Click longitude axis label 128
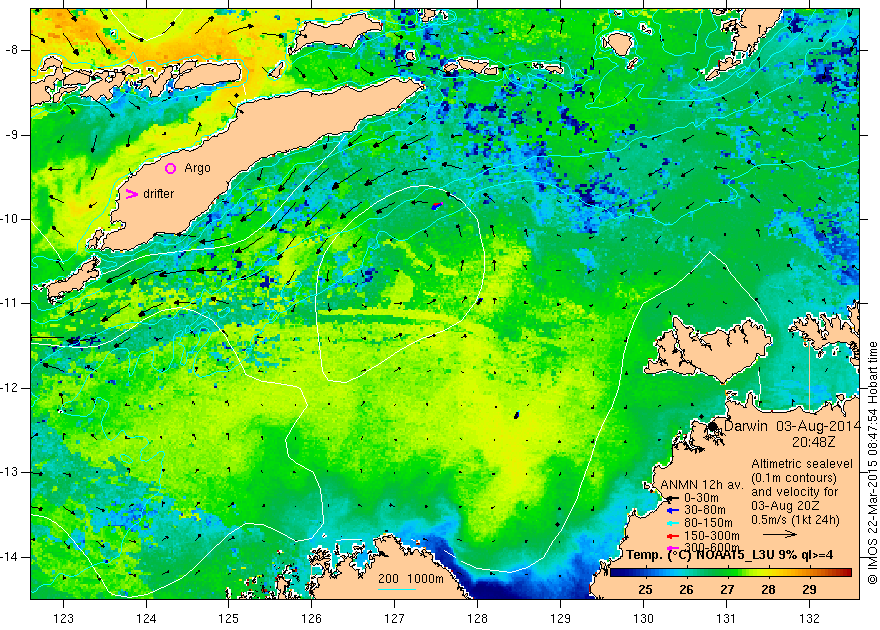880x630 pixels. tap(478, 619)
